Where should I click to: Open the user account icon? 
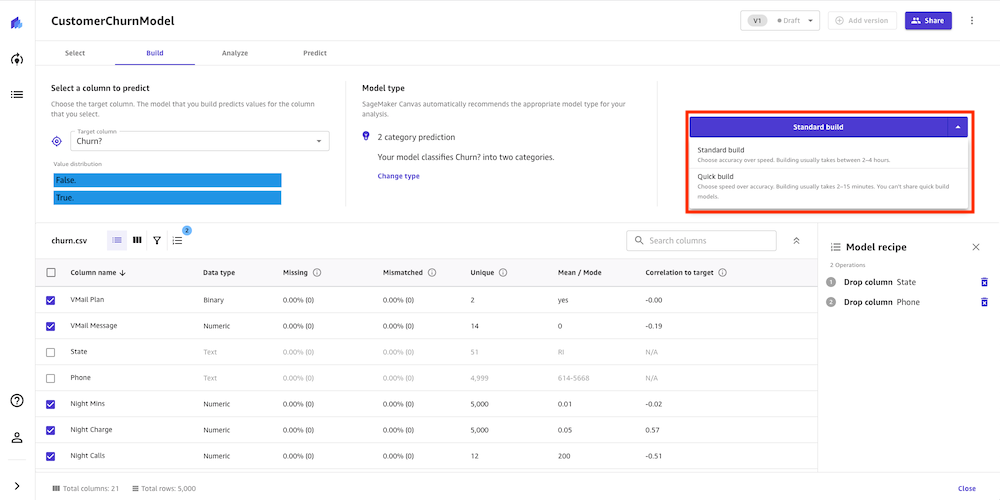click(x=17, y=438)
